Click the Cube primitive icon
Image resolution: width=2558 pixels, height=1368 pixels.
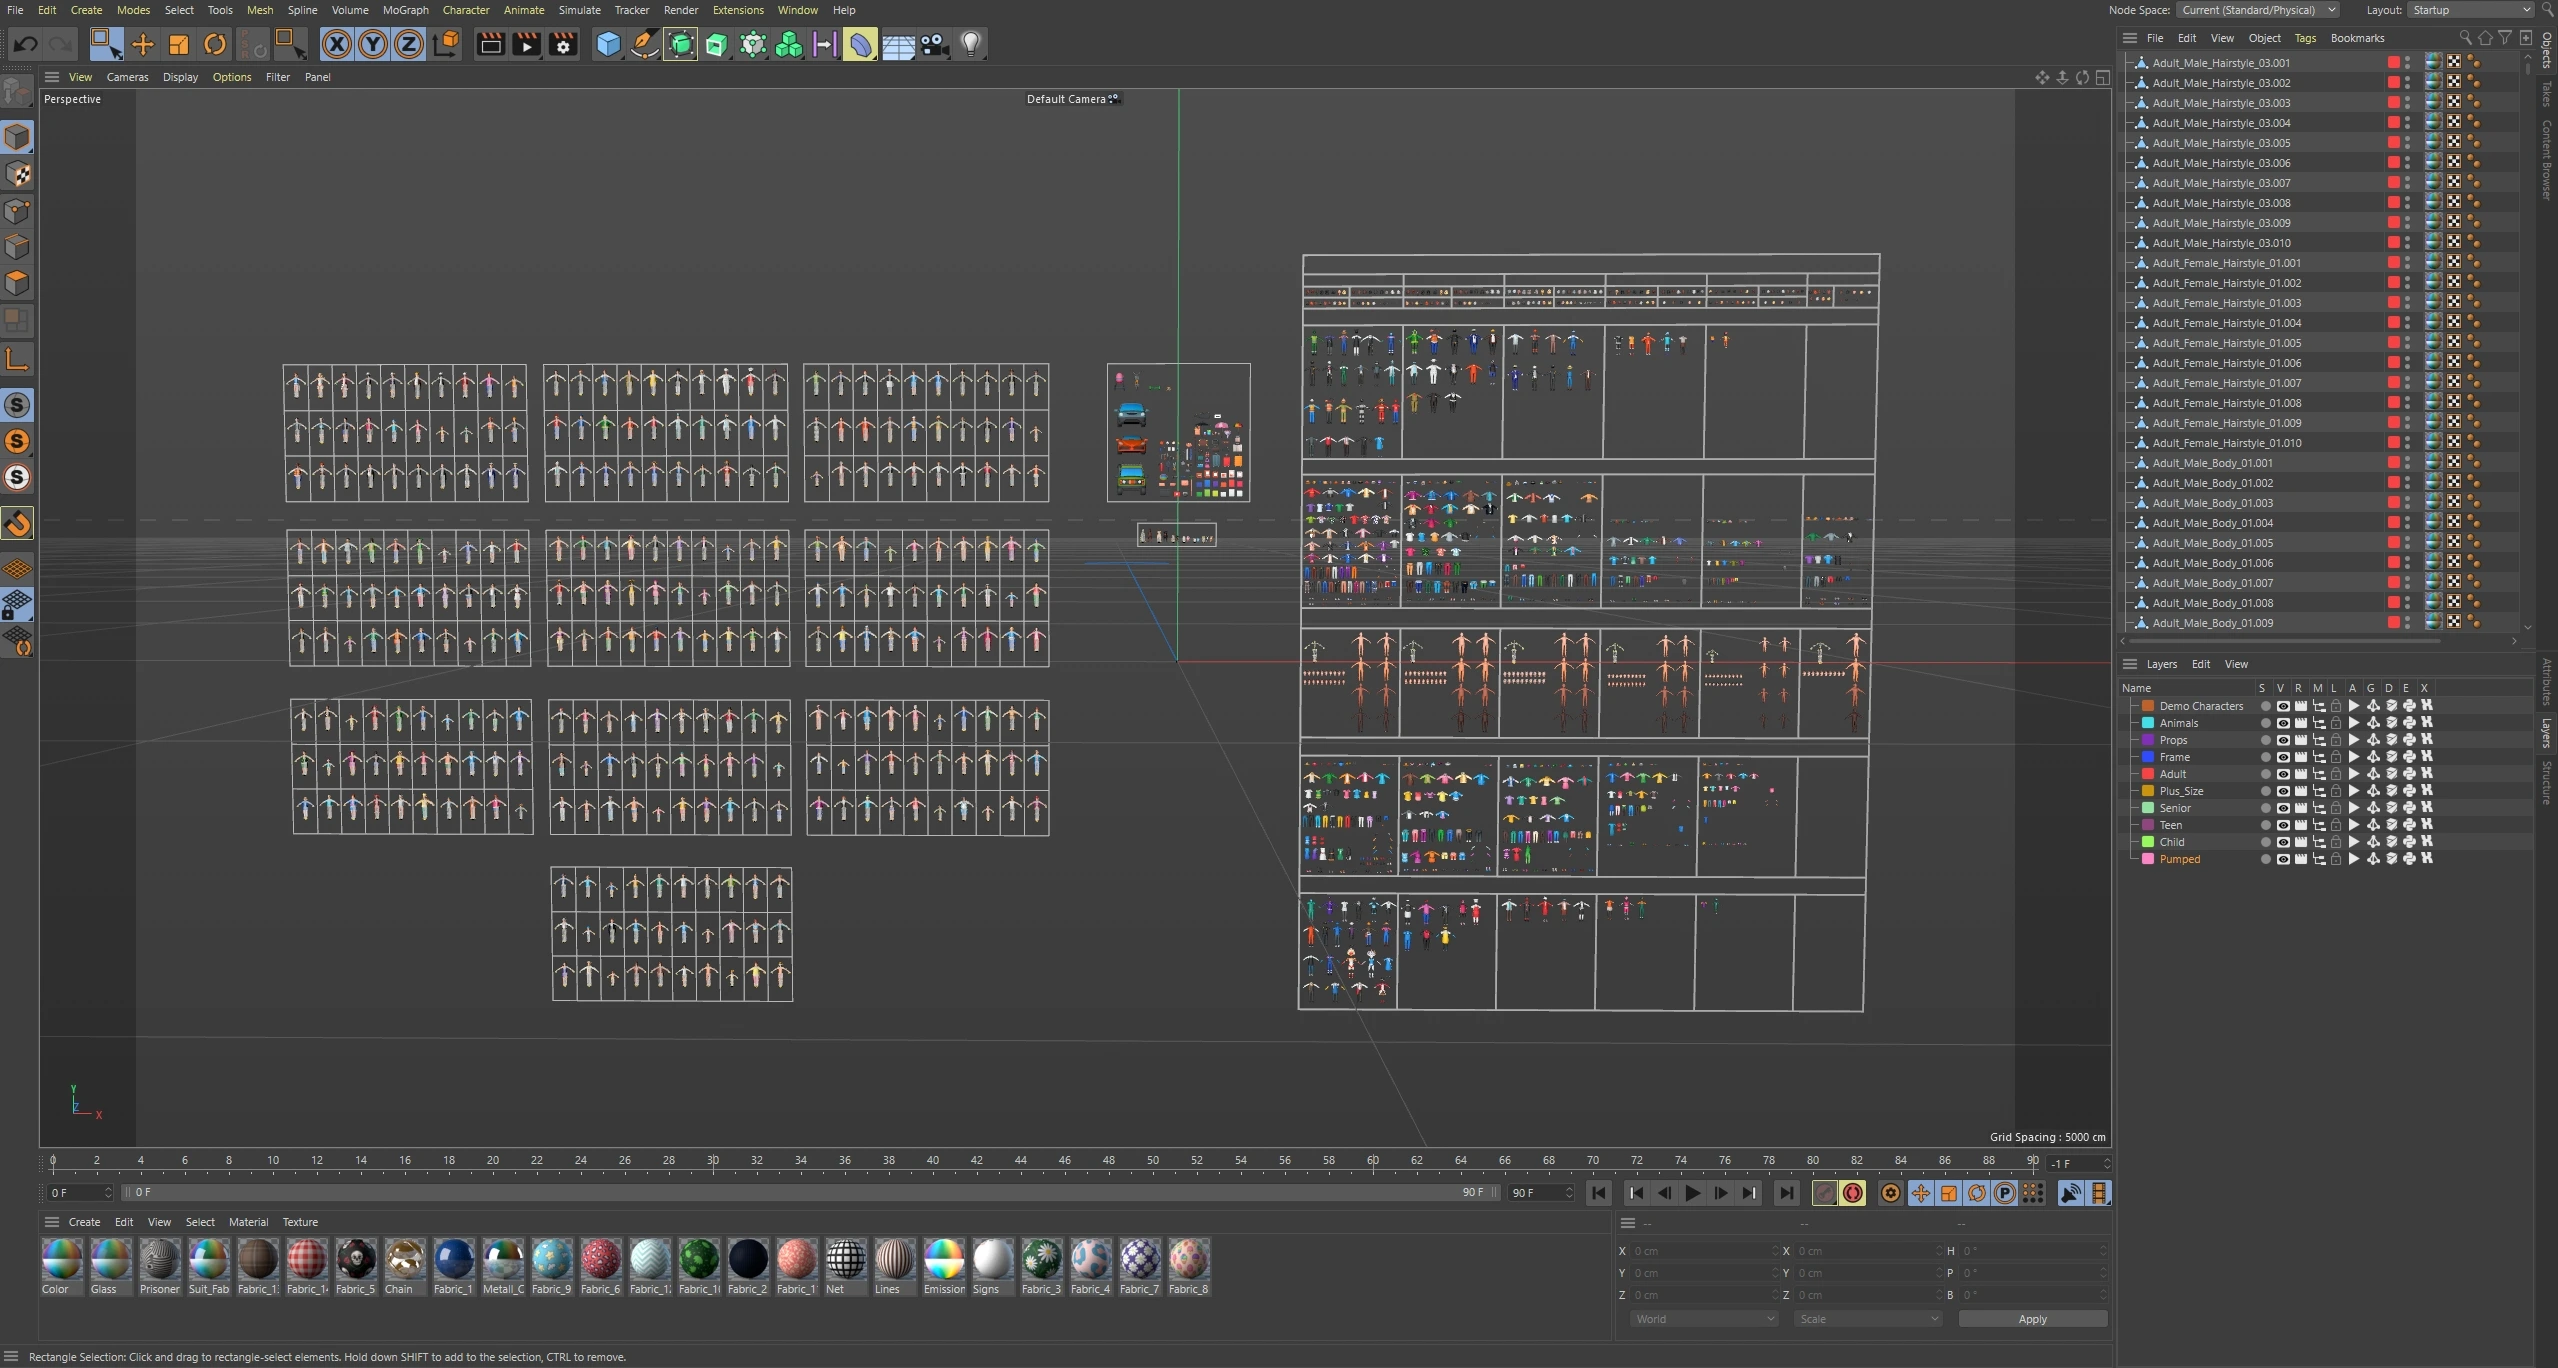(608, 44)
